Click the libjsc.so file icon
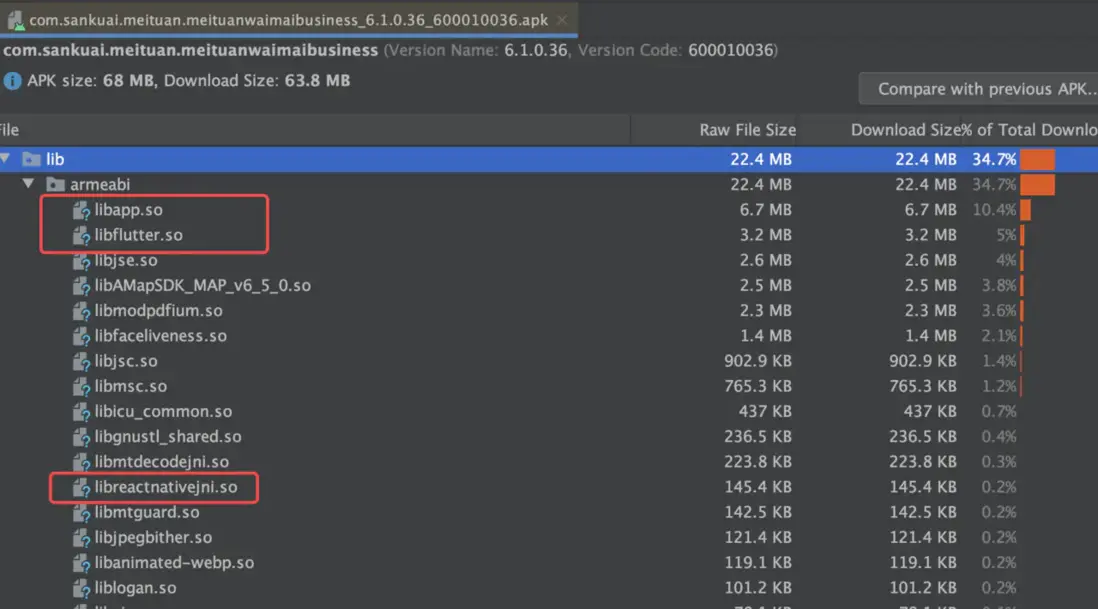The image size is (1098, 609). coord(81,361)
